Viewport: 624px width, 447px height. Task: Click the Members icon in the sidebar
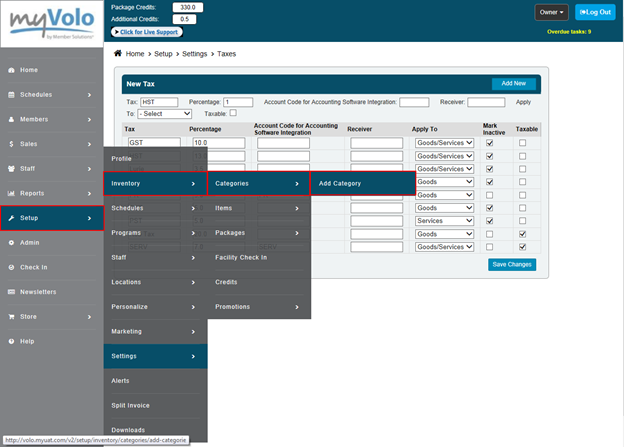click(x=11, y=119)
